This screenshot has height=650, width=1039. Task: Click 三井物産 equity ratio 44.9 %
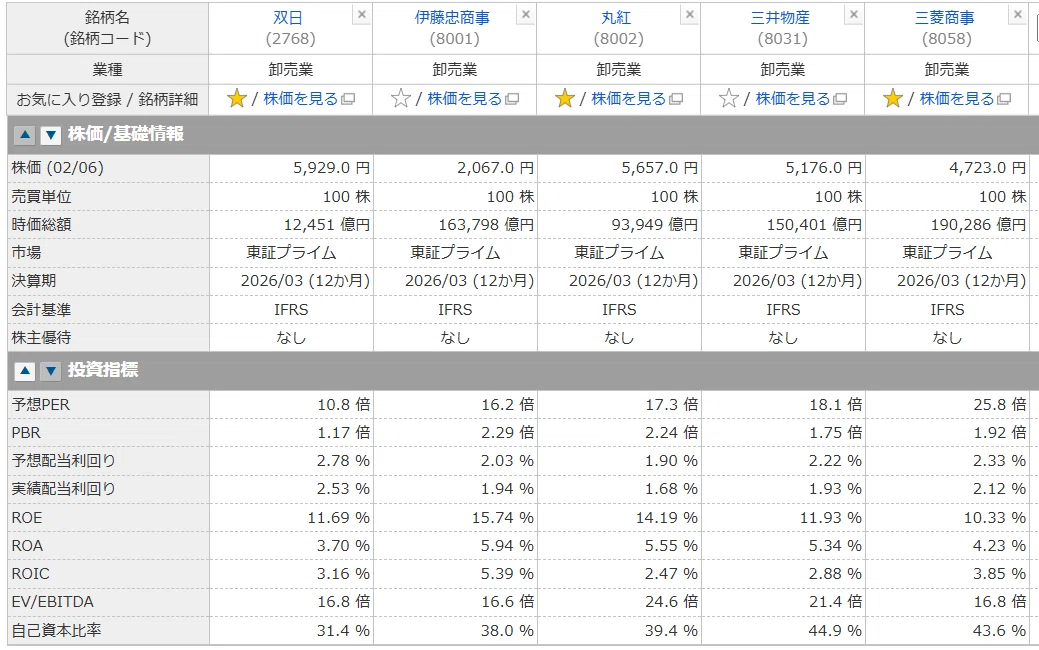(835, 630)
